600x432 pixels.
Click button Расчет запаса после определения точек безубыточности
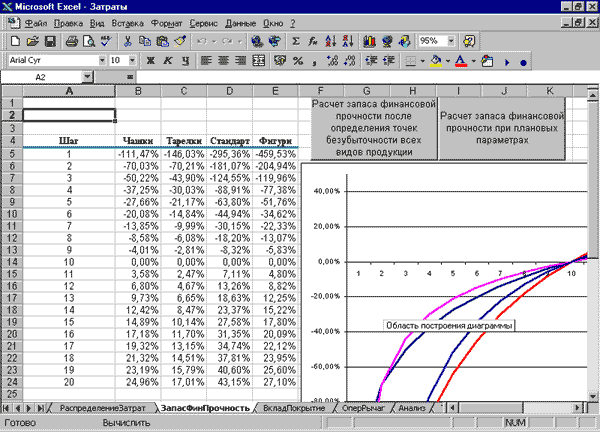point(374,128)
